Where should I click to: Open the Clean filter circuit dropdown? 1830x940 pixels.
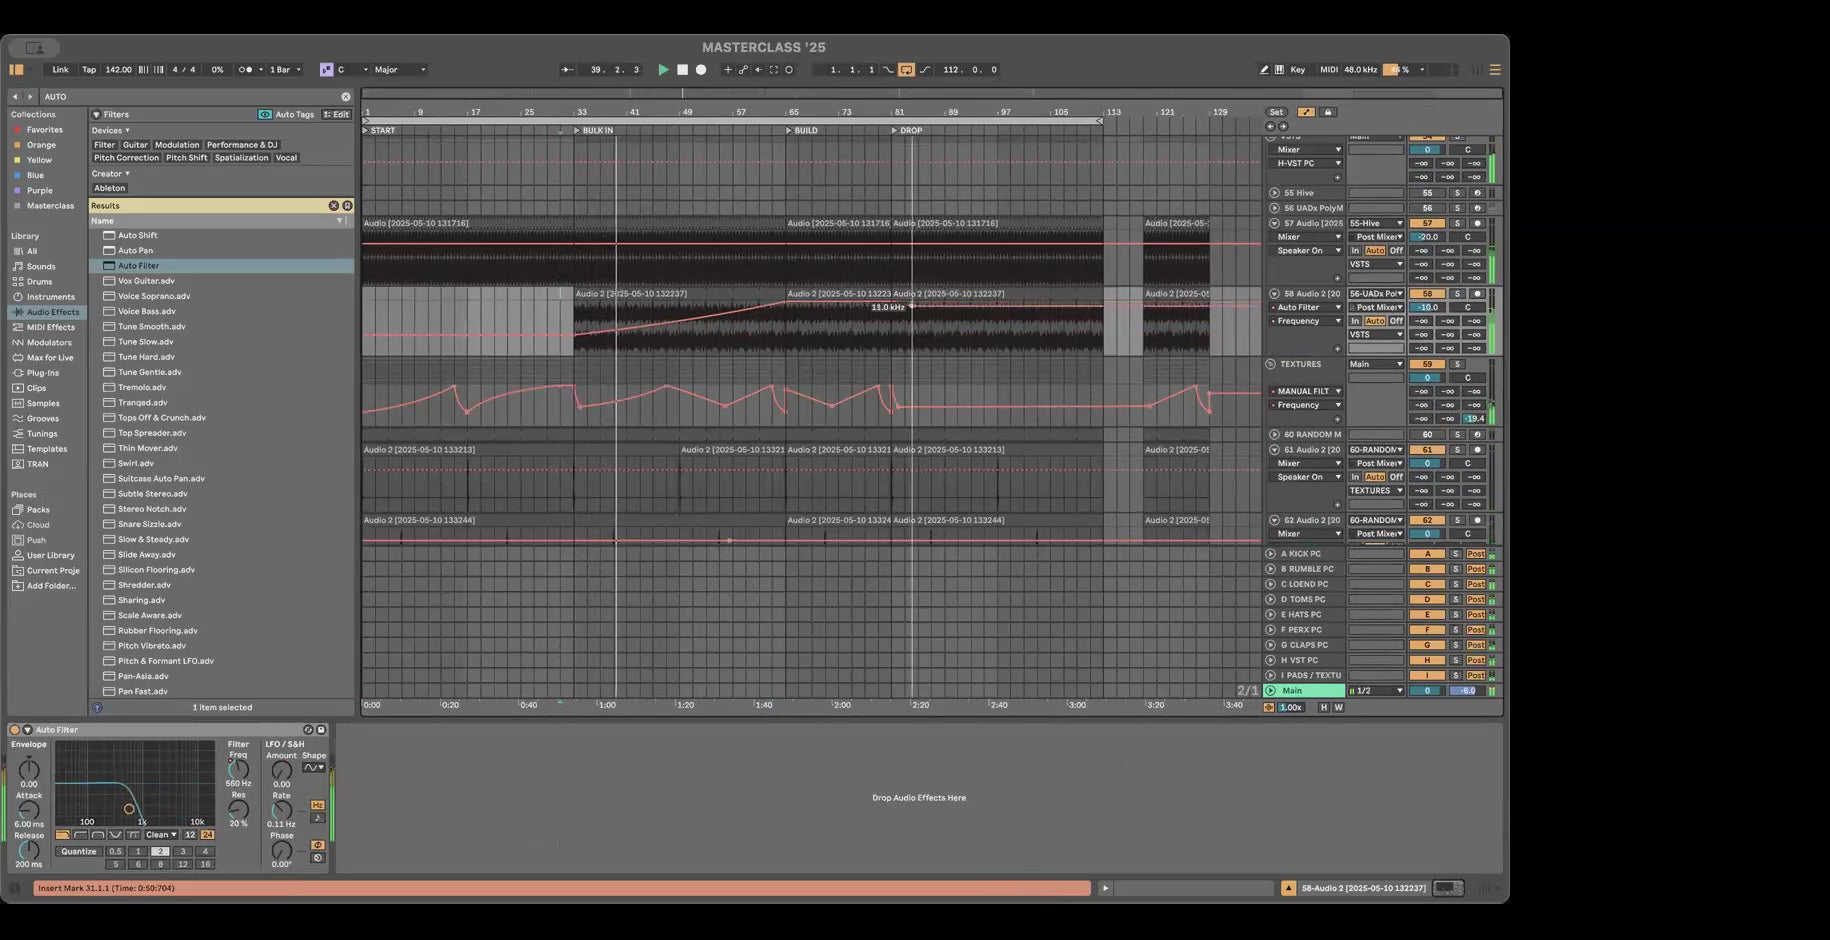(161, 835)
